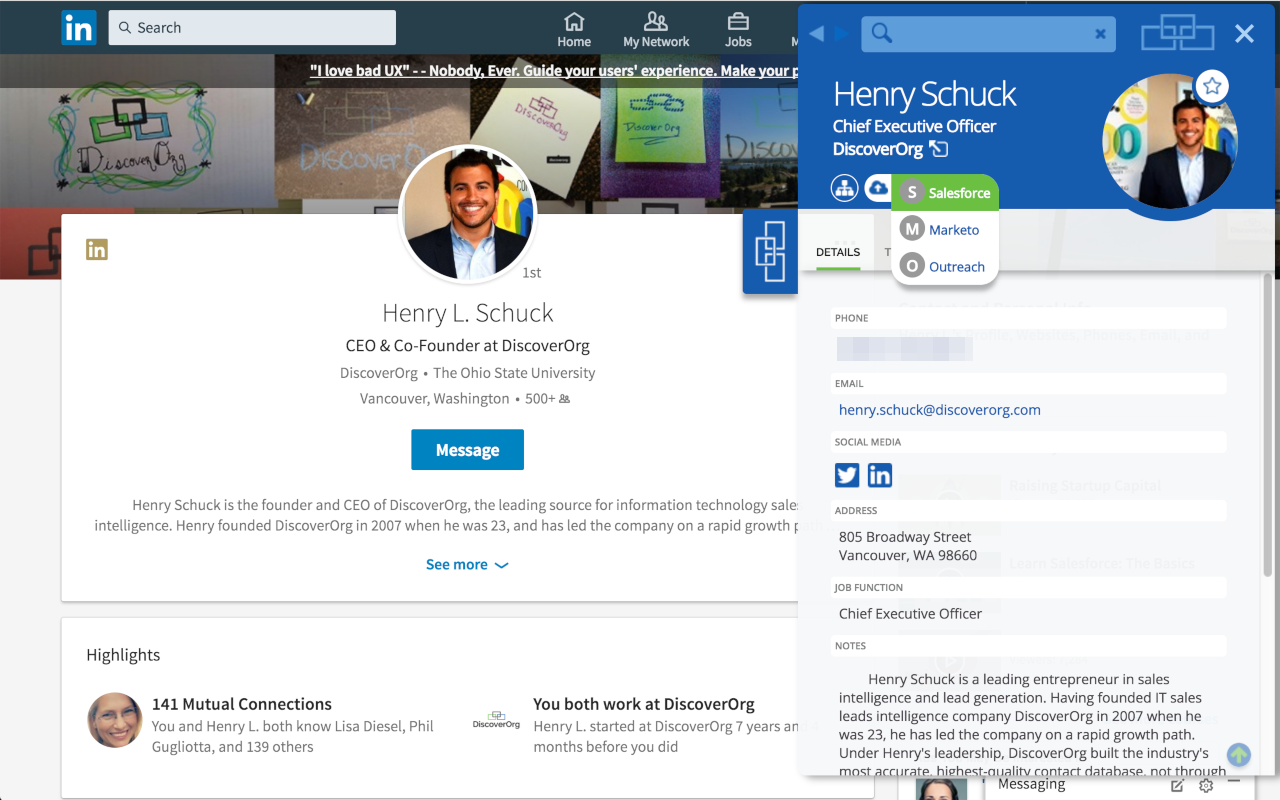Open LinkedIn Home nav icon
Screen dimensions: 1280x800
coord(574,30)
